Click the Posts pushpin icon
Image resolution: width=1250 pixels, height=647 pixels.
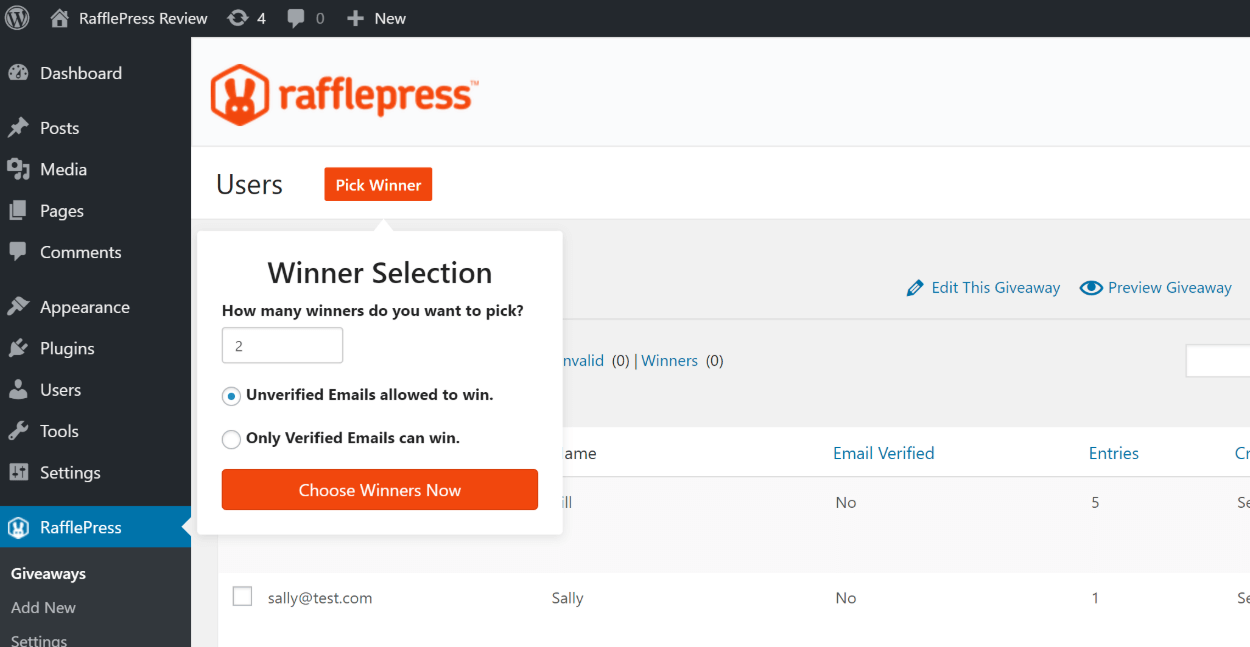point(18,128)
